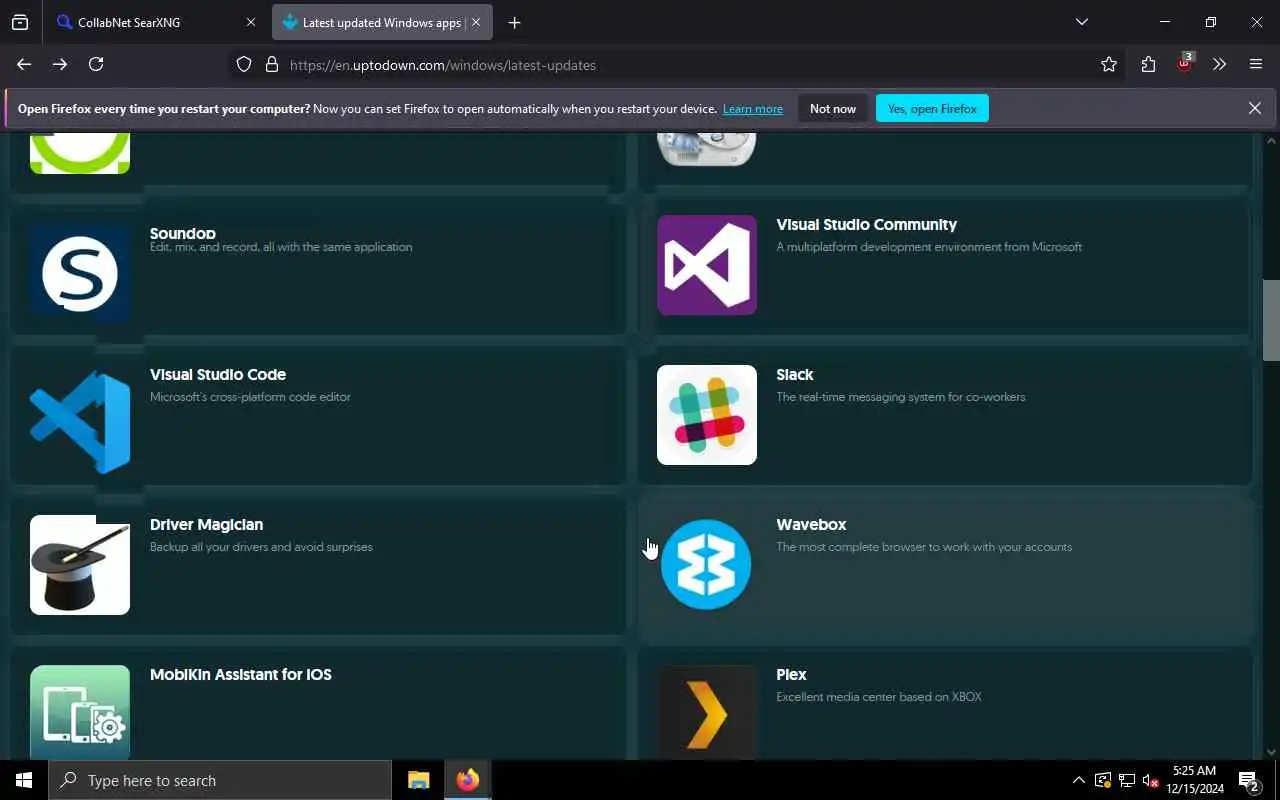Open the Driver Magician title link
Image resolution: width=1280 pixels, height=800 pixels.
pos(206,524)
